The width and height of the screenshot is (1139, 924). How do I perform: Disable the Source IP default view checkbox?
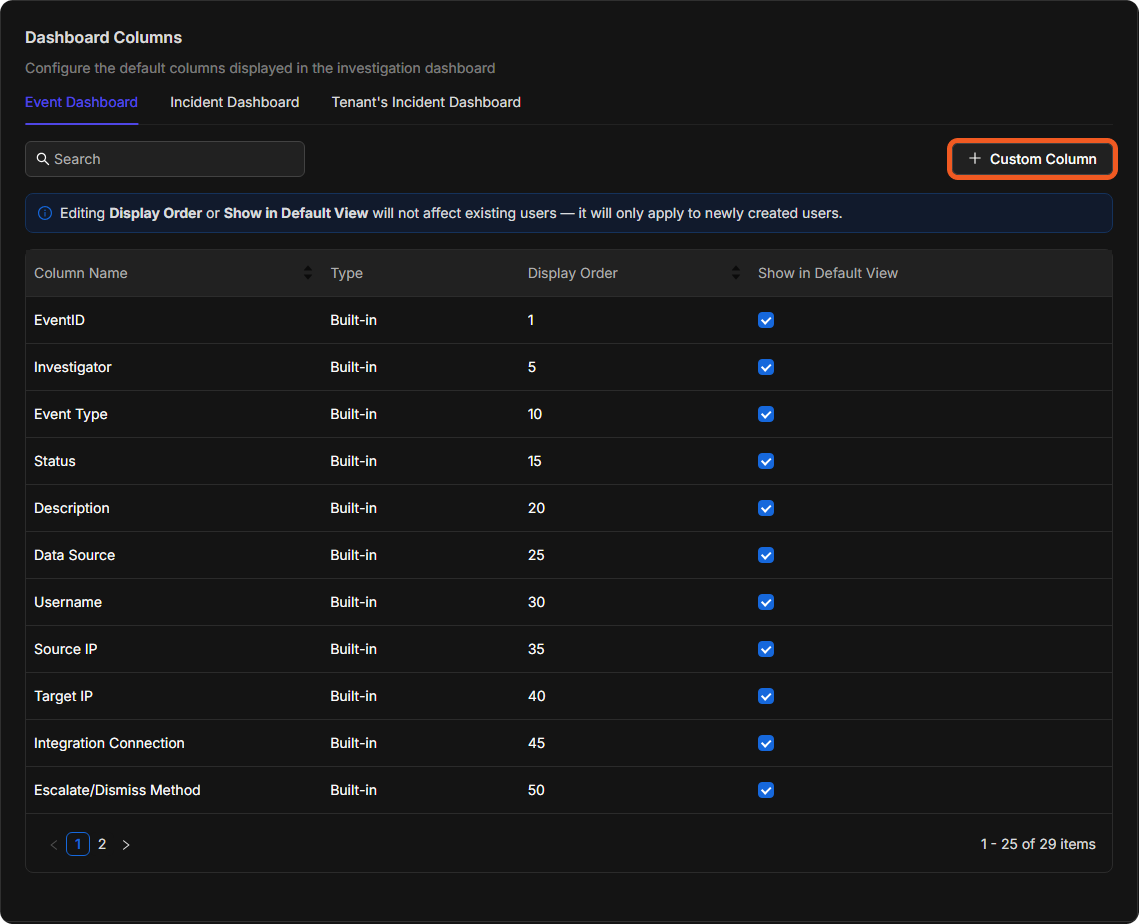coord(766,649)
